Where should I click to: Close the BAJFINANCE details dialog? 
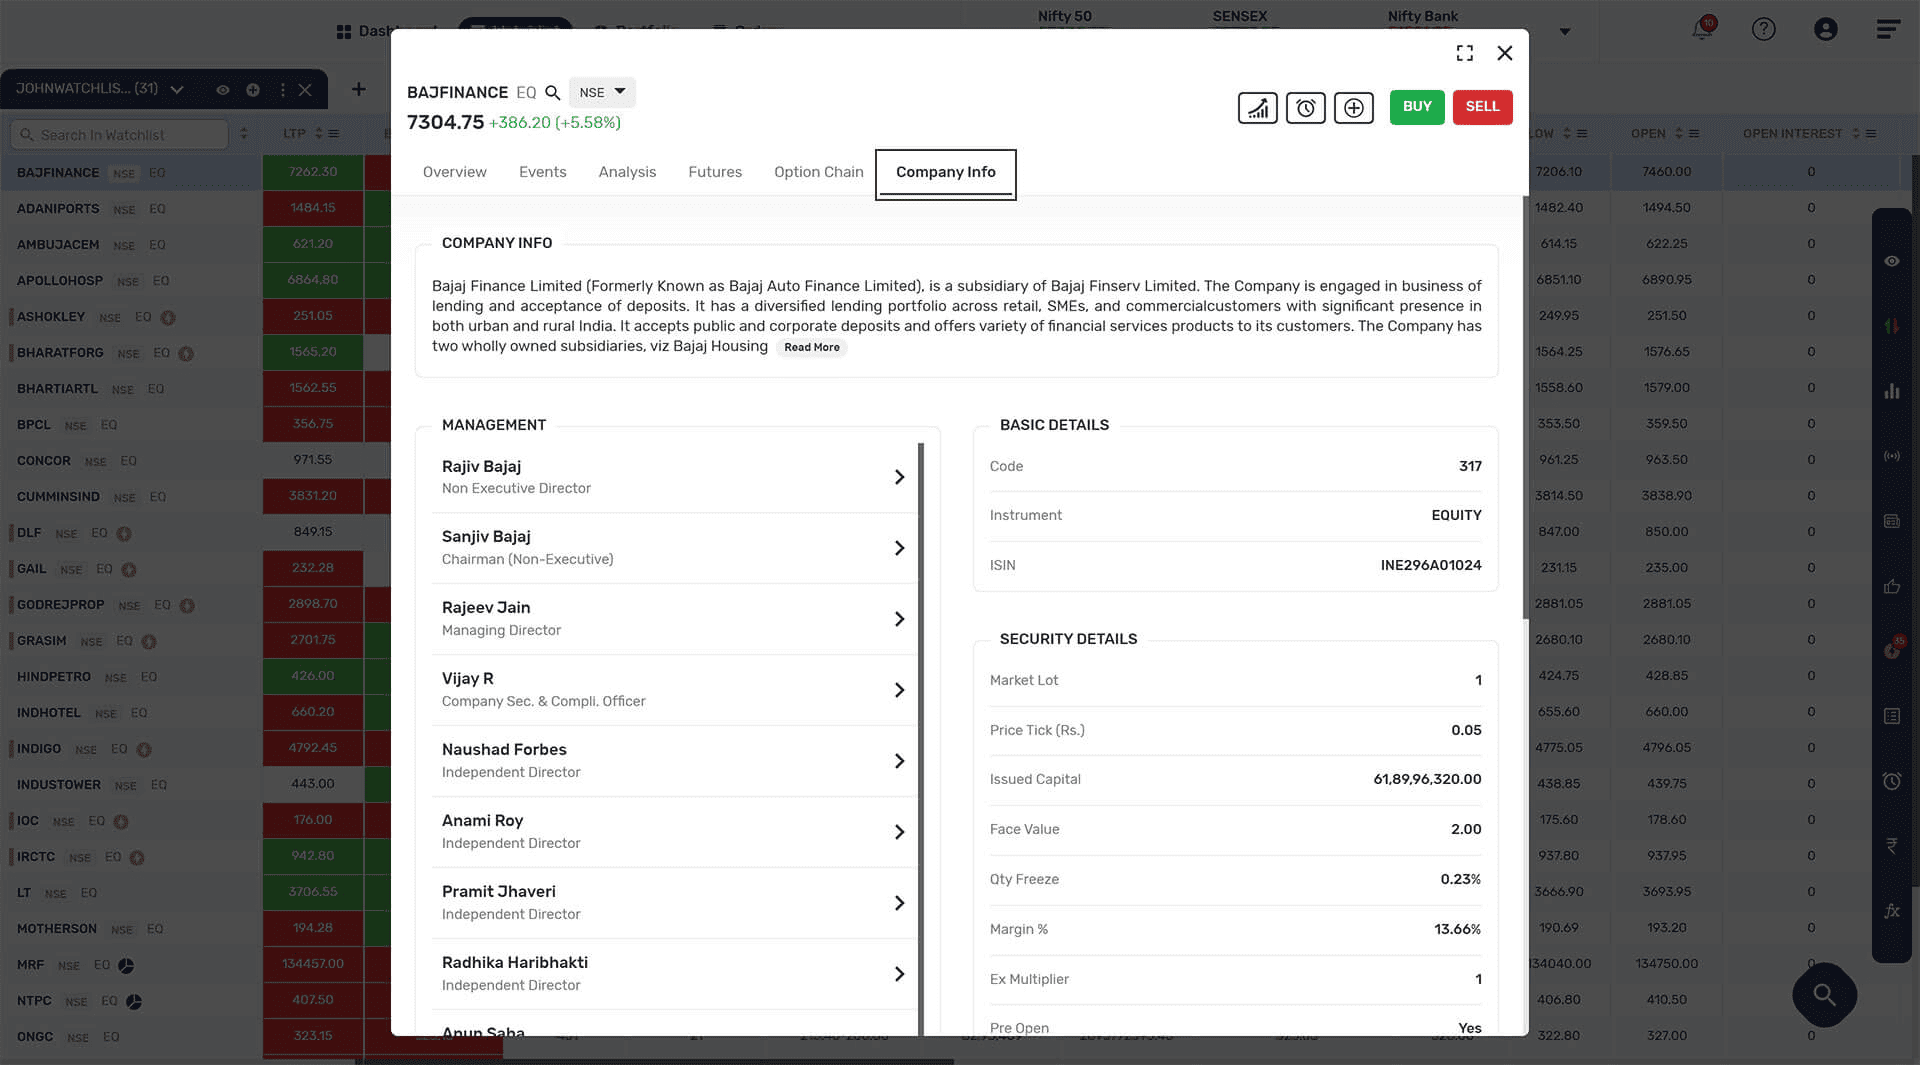[x=1505, y=53]
